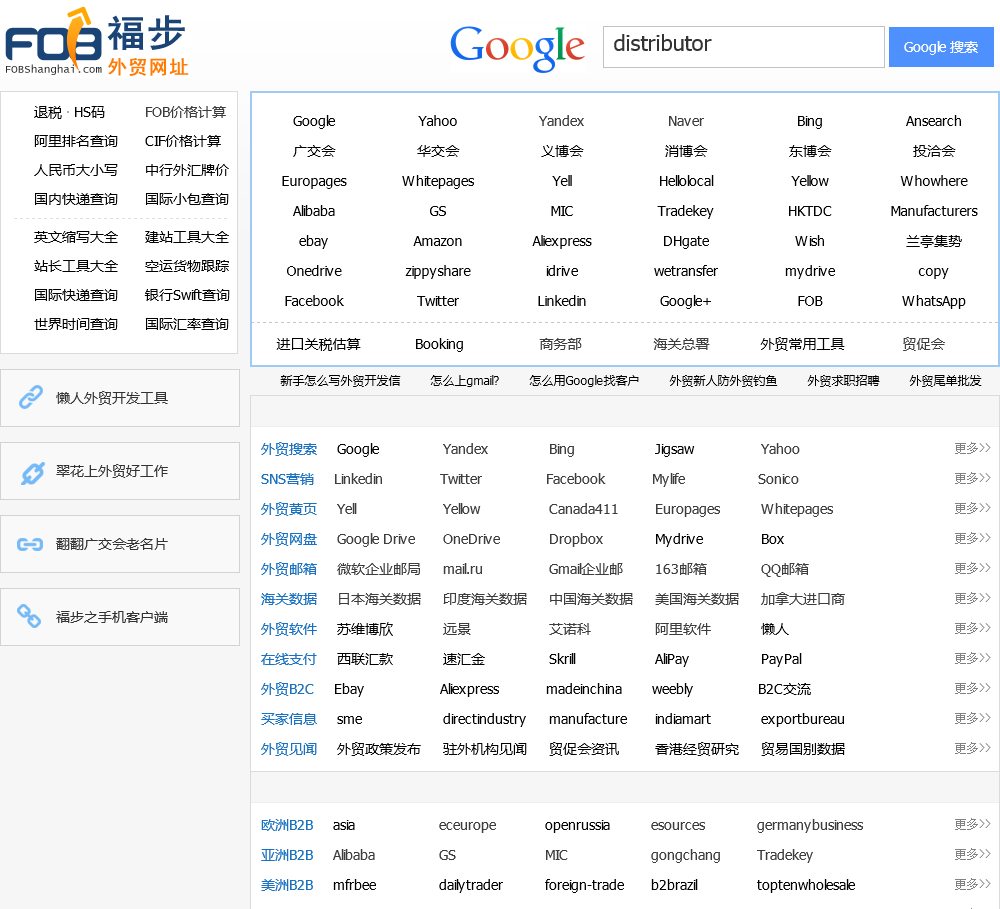Image resolution: width=1000 pixels, height=909 pixels.
Task: Expand 更多 in the SNS营销 row
Action: point(972,478)
